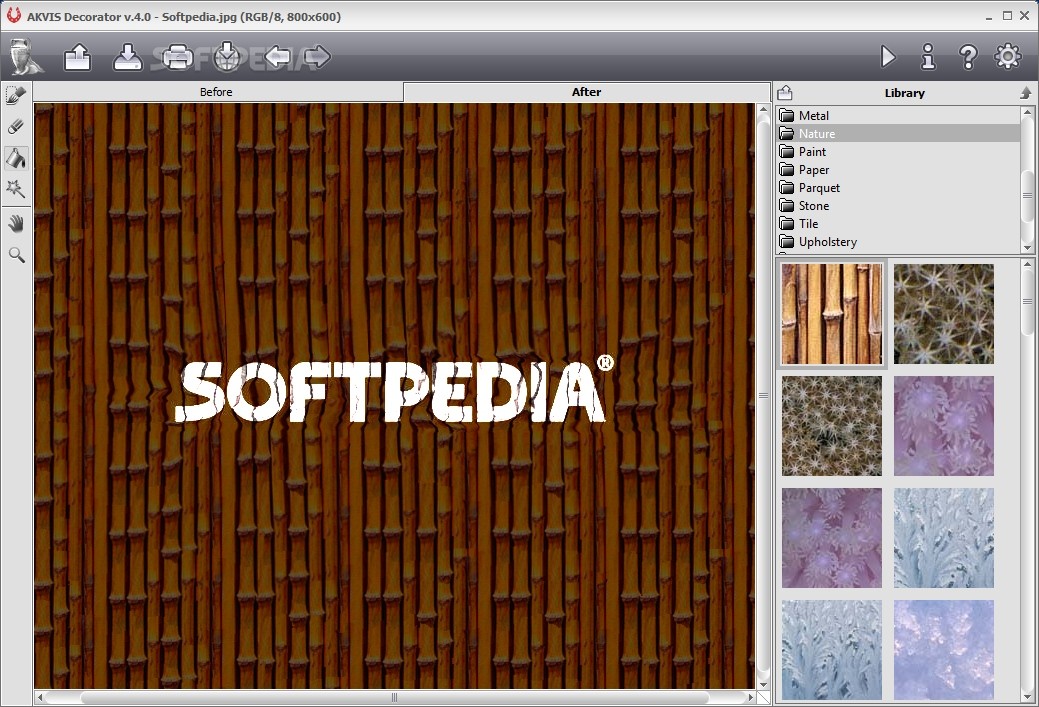Select the lilac ice texture thumbnail
Screen dimensions: 1039x707
point(944,650)
